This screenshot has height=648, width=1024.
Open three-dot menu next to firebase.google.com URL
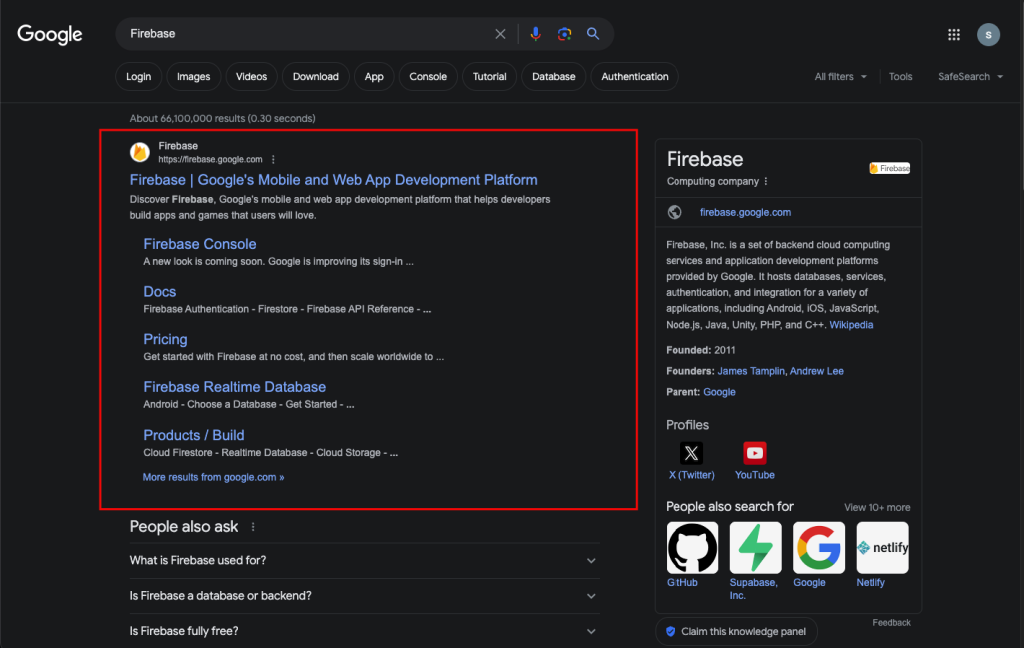click(x=273, y=159)
